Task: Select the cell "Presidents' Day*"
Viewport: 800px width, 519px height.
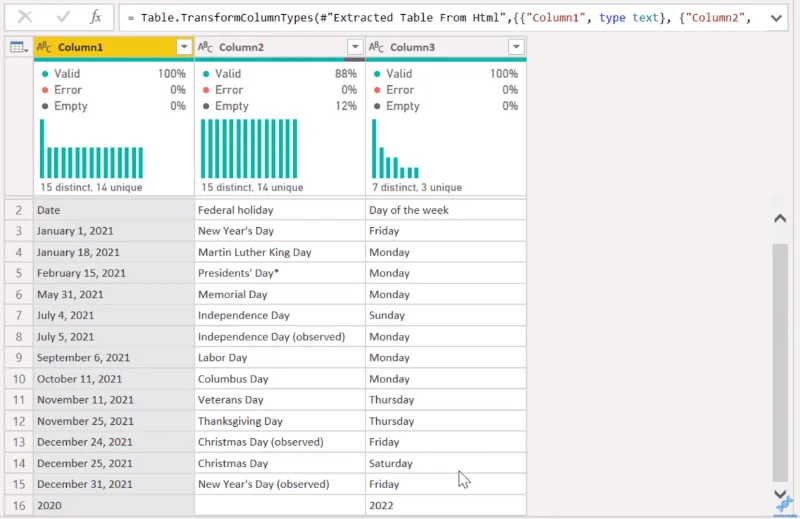Action: [280, 273]
